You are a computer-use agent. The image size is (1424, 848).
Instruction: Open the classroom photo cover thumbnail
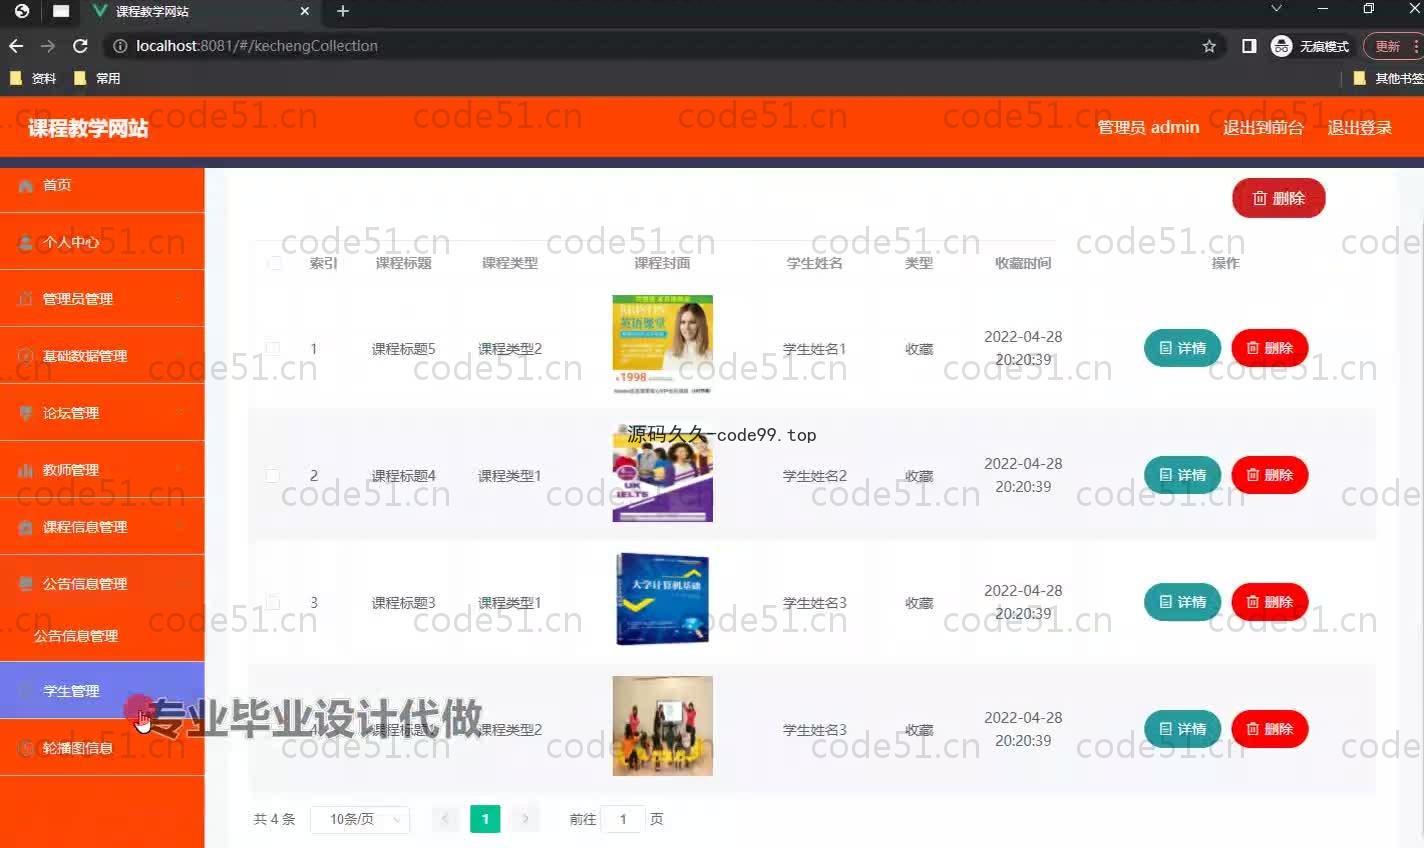click(662, 726)
